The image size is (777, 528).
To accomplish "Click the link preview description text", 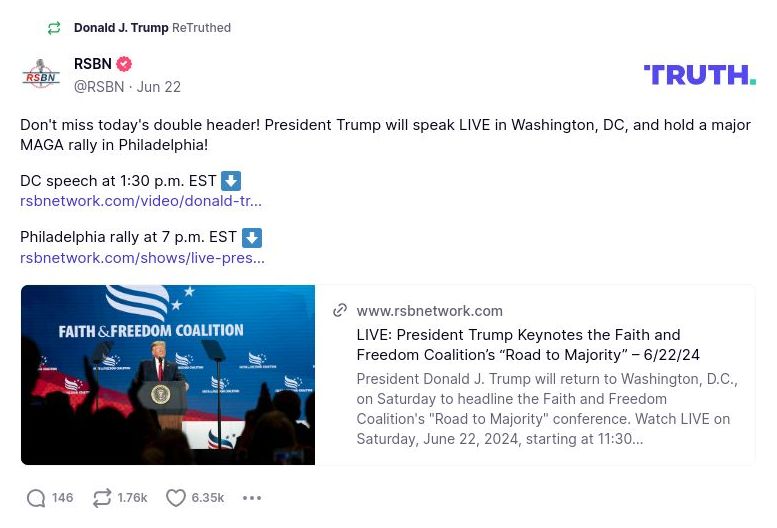I will pos(546,409).
